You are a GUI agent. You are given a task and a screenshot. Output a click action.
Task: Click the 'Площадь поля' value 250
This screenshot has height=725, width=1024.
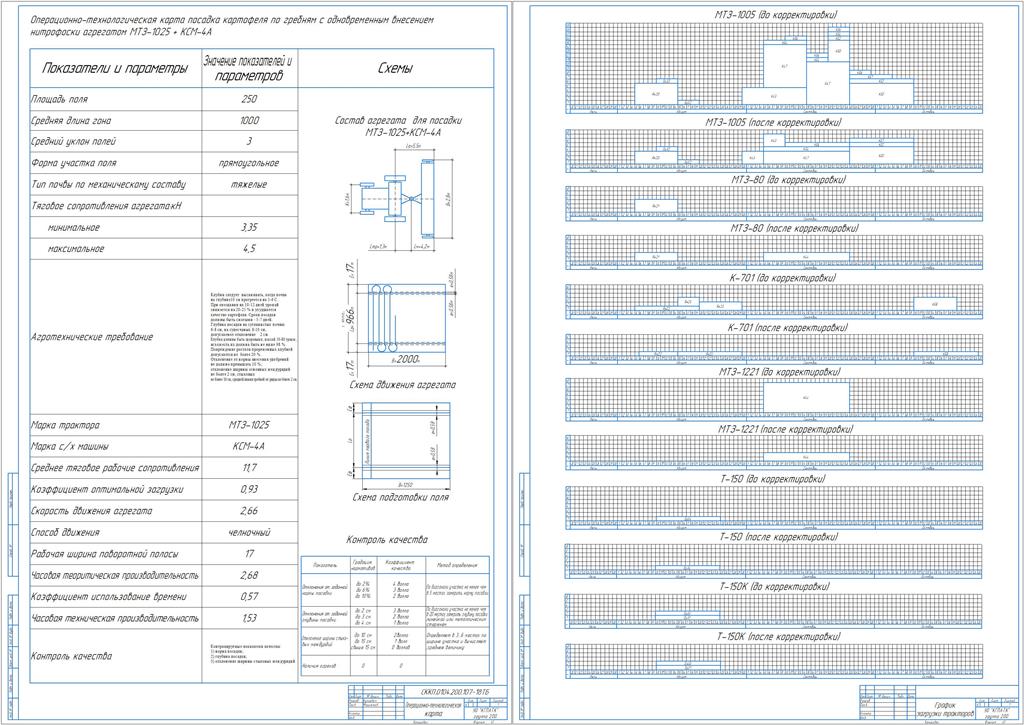coord(248,99)
